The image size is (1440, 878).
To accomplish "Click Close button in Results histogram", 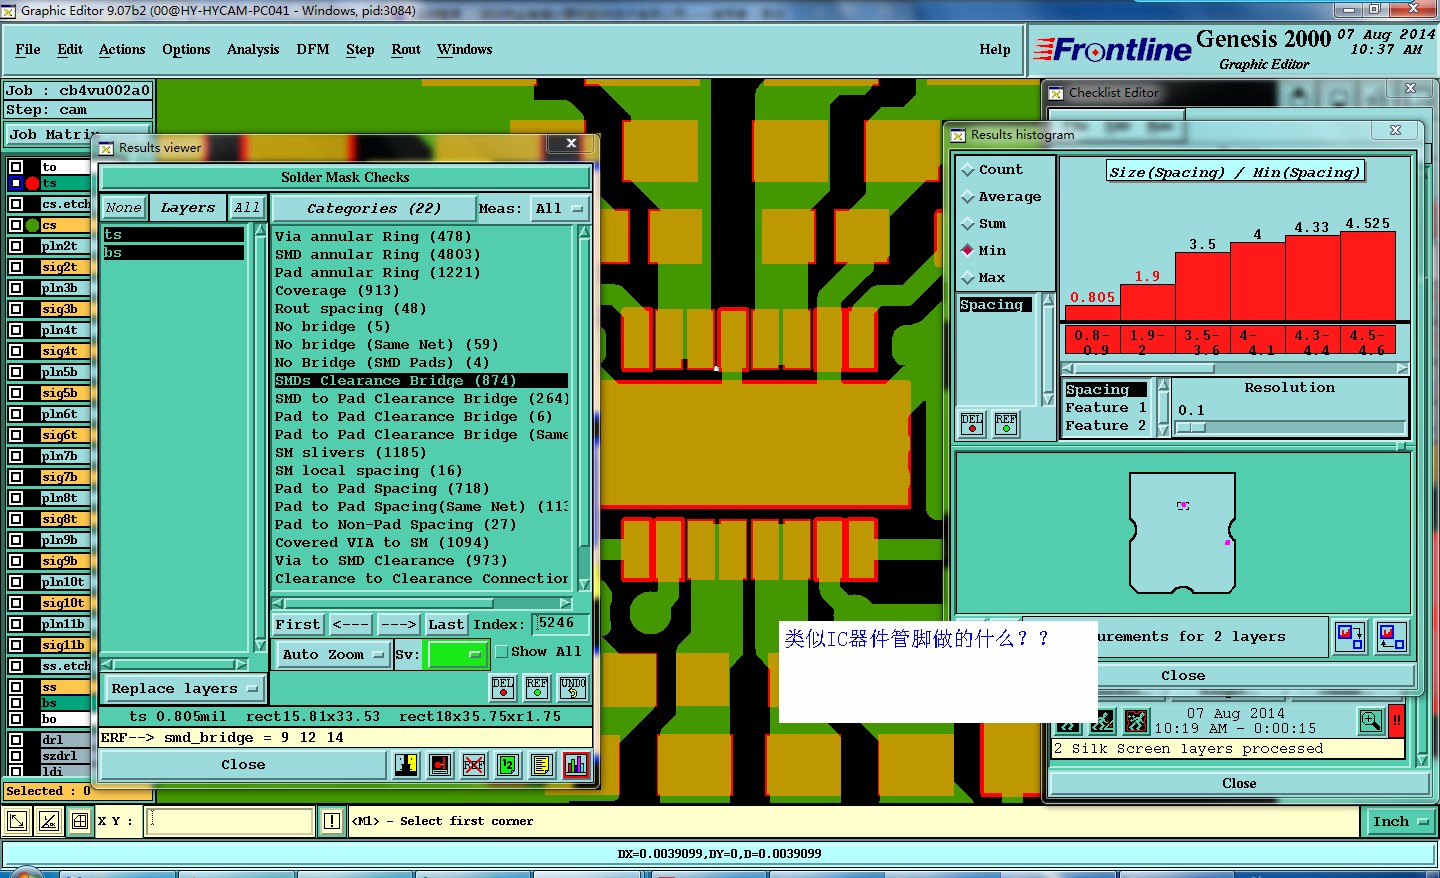I will (x=1183, y=676).
